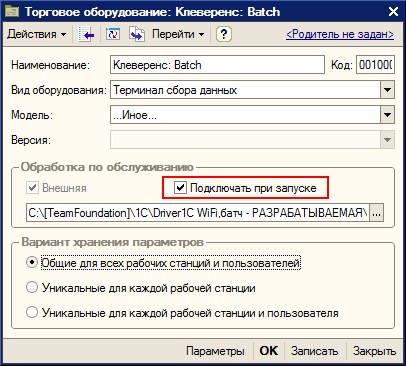Close the dialog with the X button
The height and width of the screenshot is (366, 406).
tap(393, 12)
